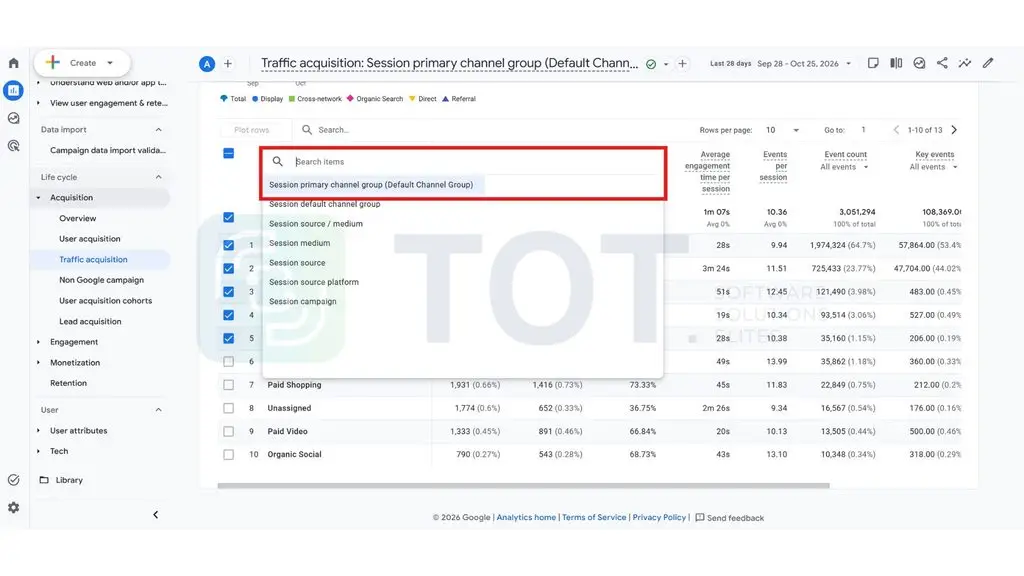Uncheck the row 2 checkbox

point(229,268)
